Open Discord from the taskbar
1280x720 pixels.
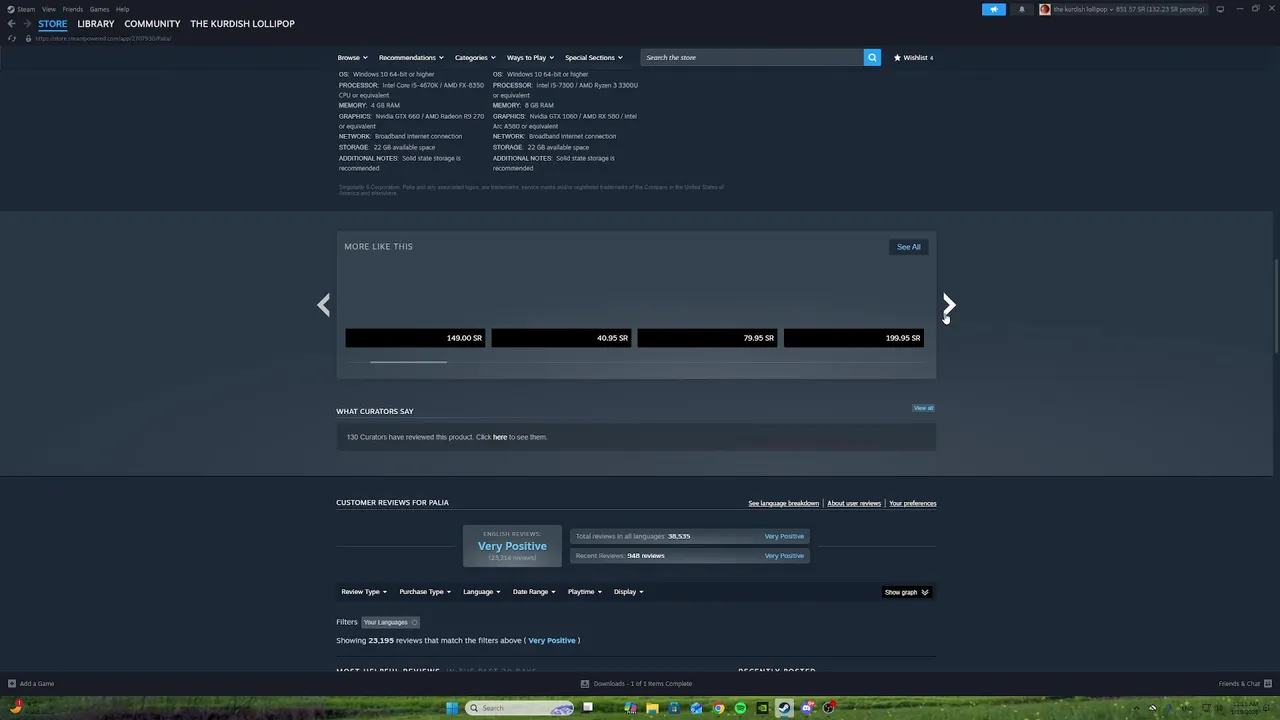[x=806, y=708]
